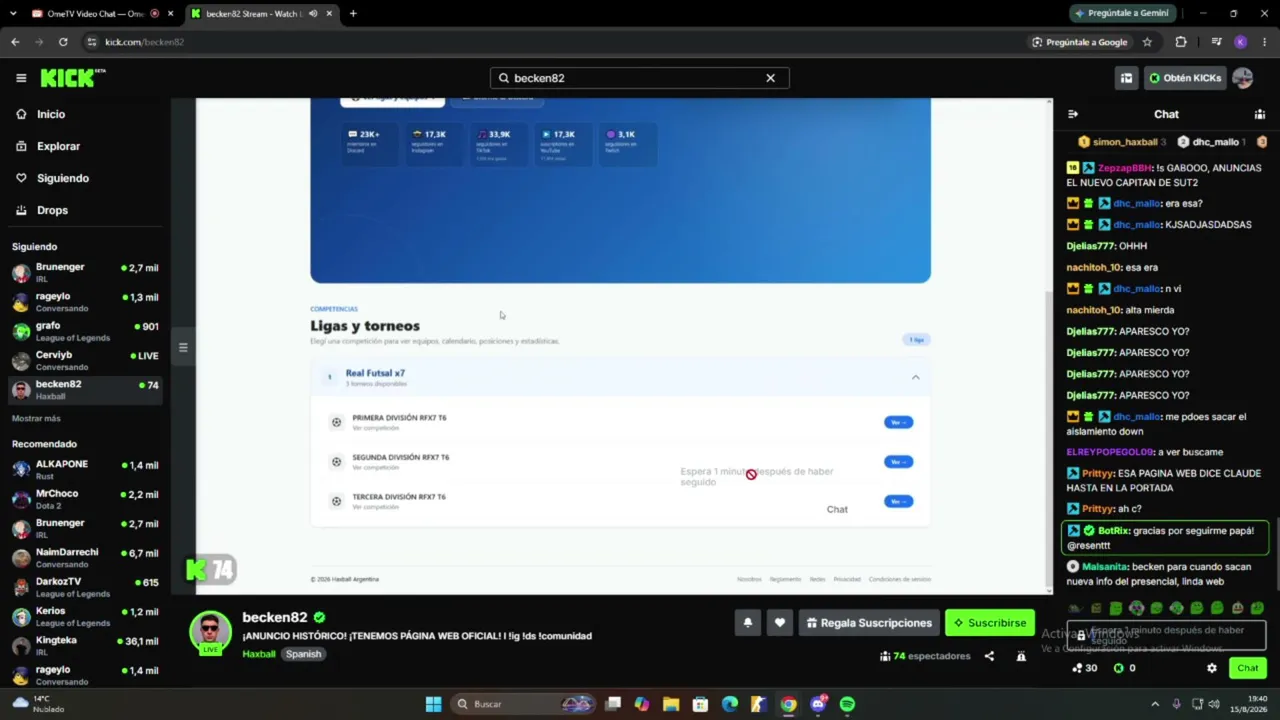Open the Siguiendo page in the sidebar
Screen dimensions: 1280x720
[x=63, y=178]
